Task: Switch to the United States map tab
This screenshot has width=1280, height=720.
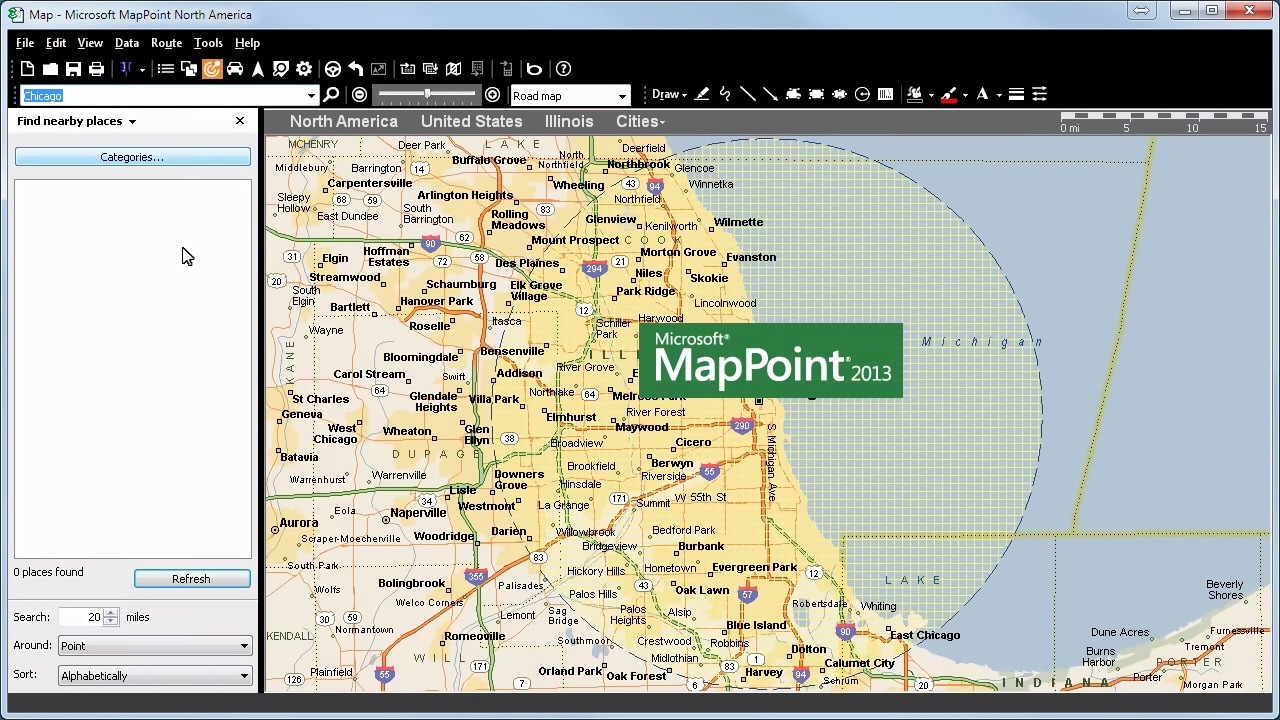Action: coord(471,121)
